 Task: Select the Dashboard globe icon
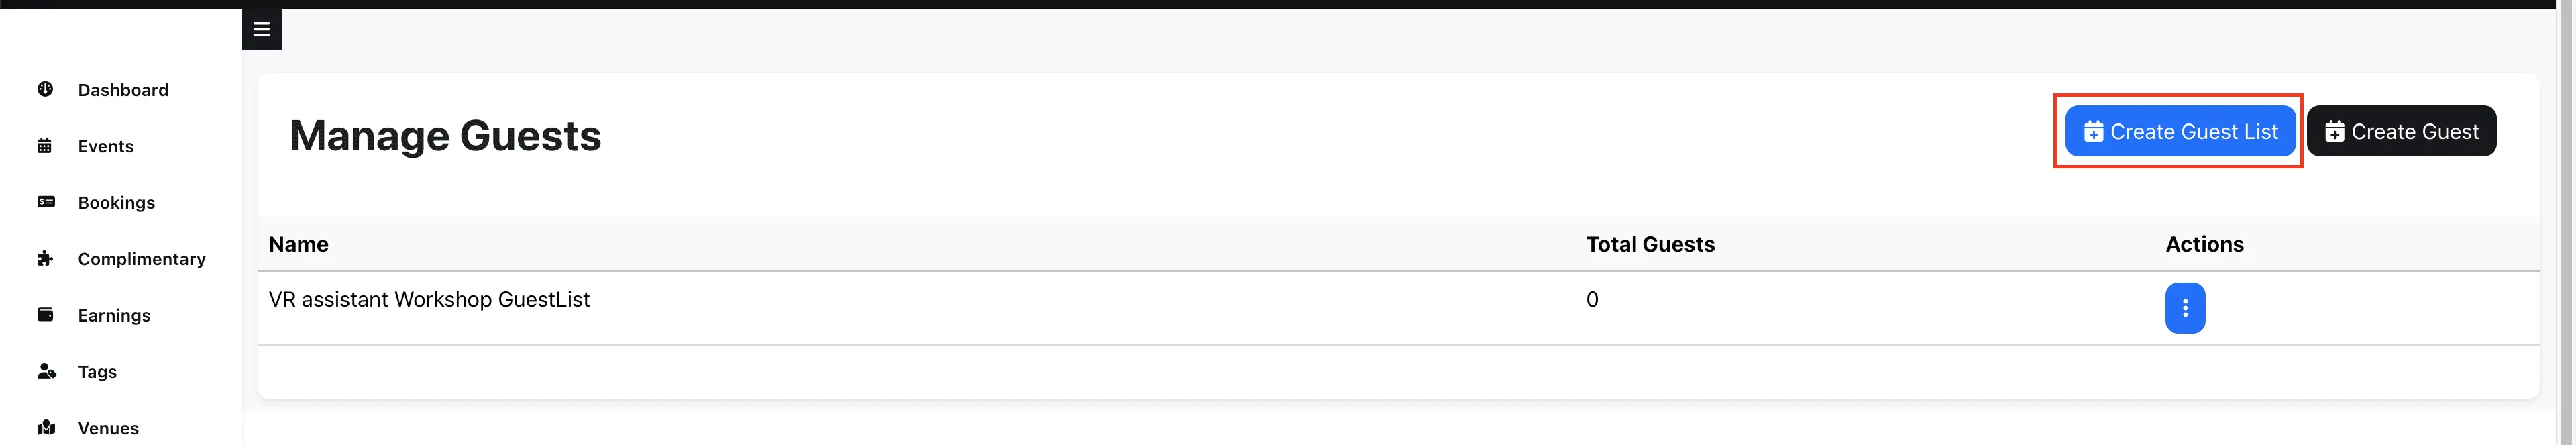[x=45, y=89]
